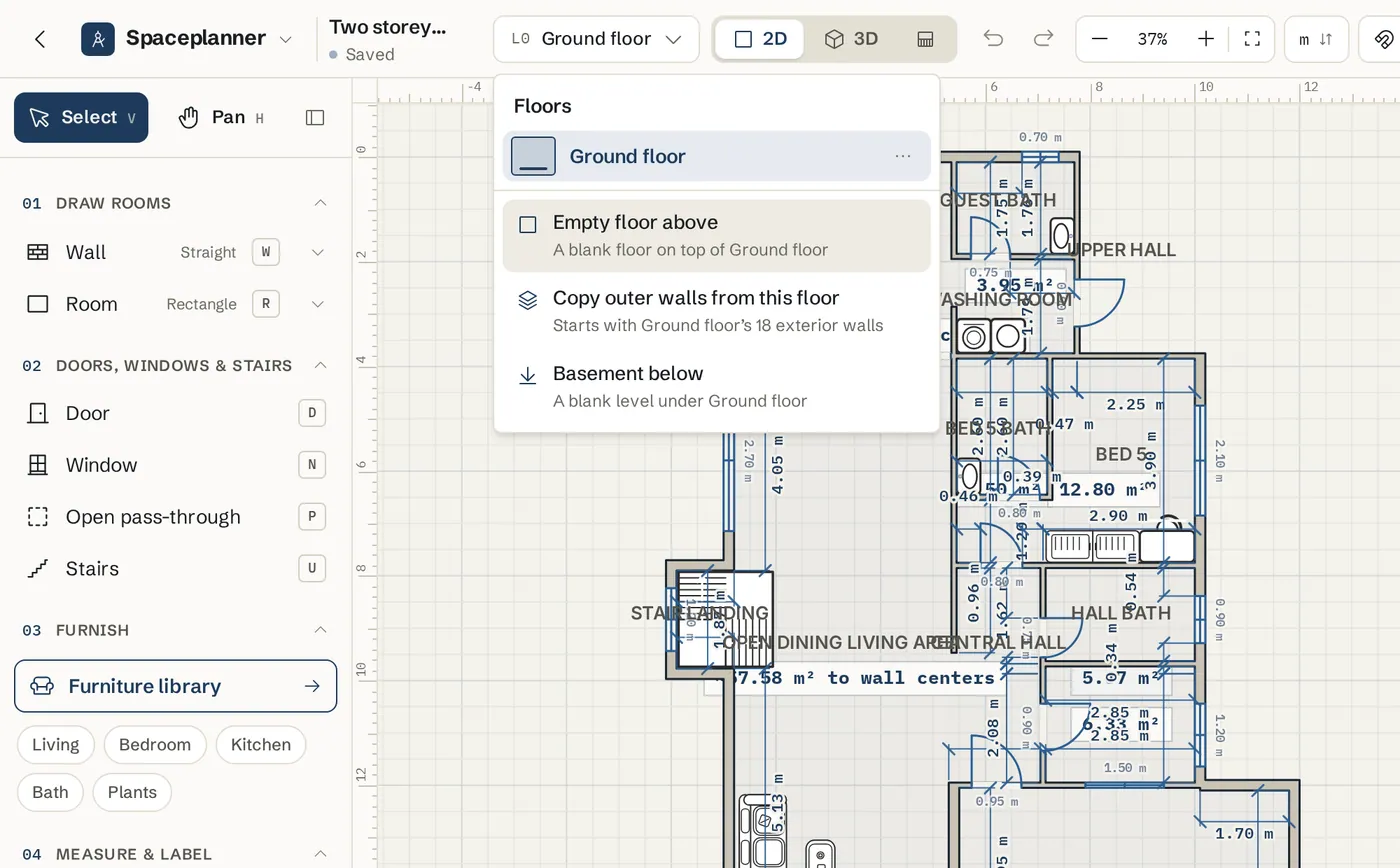Open the Wall type dropdown chevron
Image resolution: width=1400 pixels, height=868 pixels.
[x=318, y=252]
